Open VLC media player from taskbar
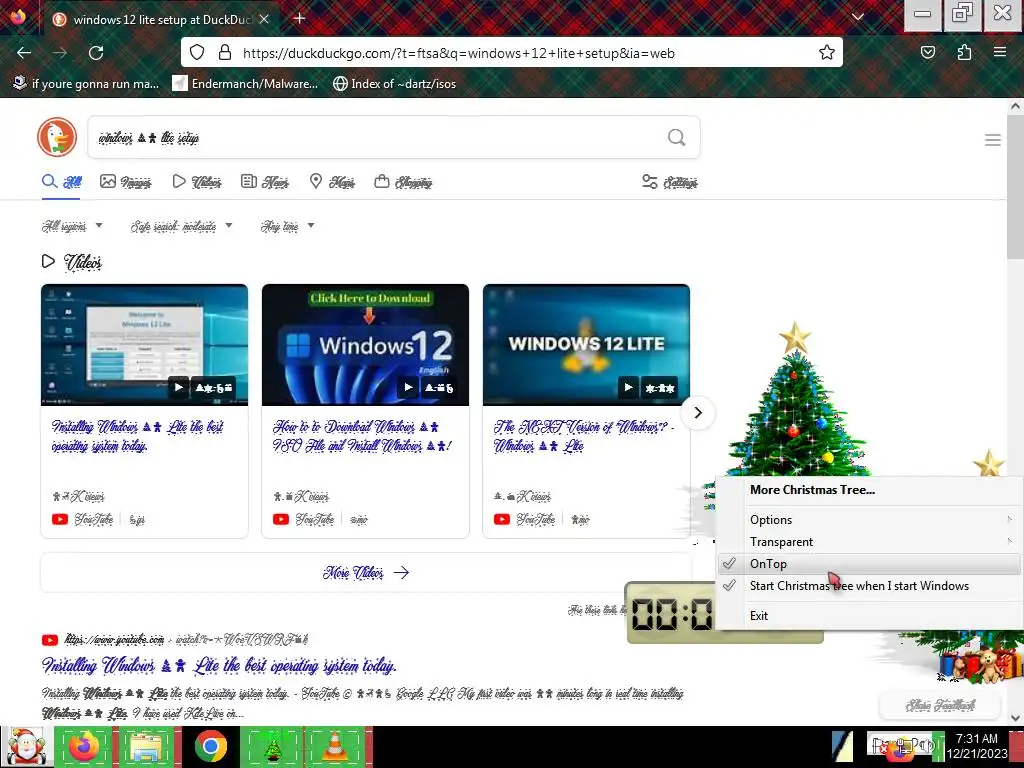Screen dimensions: 1024x768 tap(335, 747)
